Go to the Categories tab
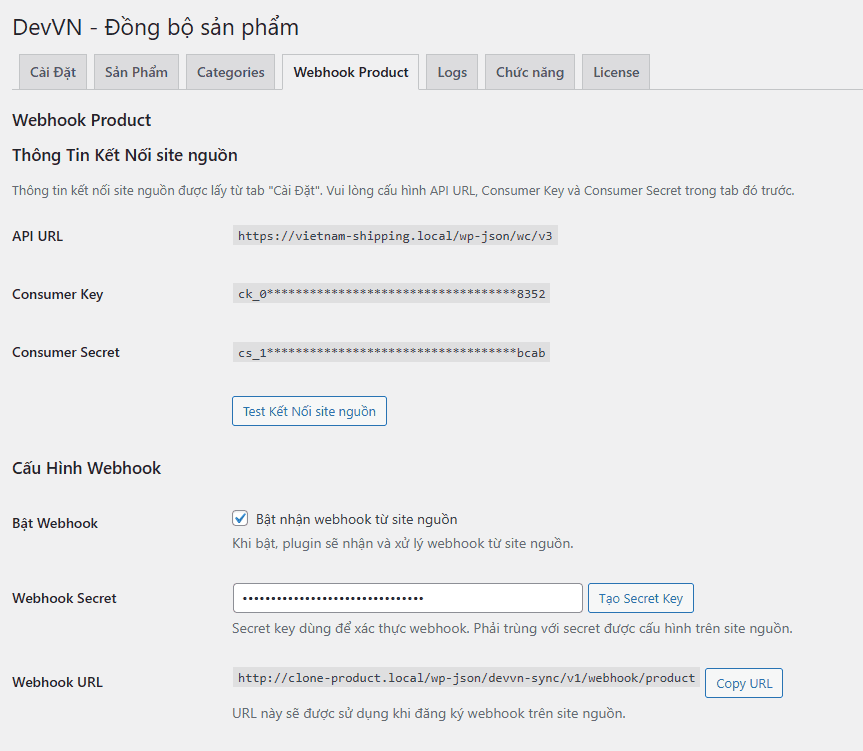The height and width of the screenshot is (751, 863). point(230,72)
